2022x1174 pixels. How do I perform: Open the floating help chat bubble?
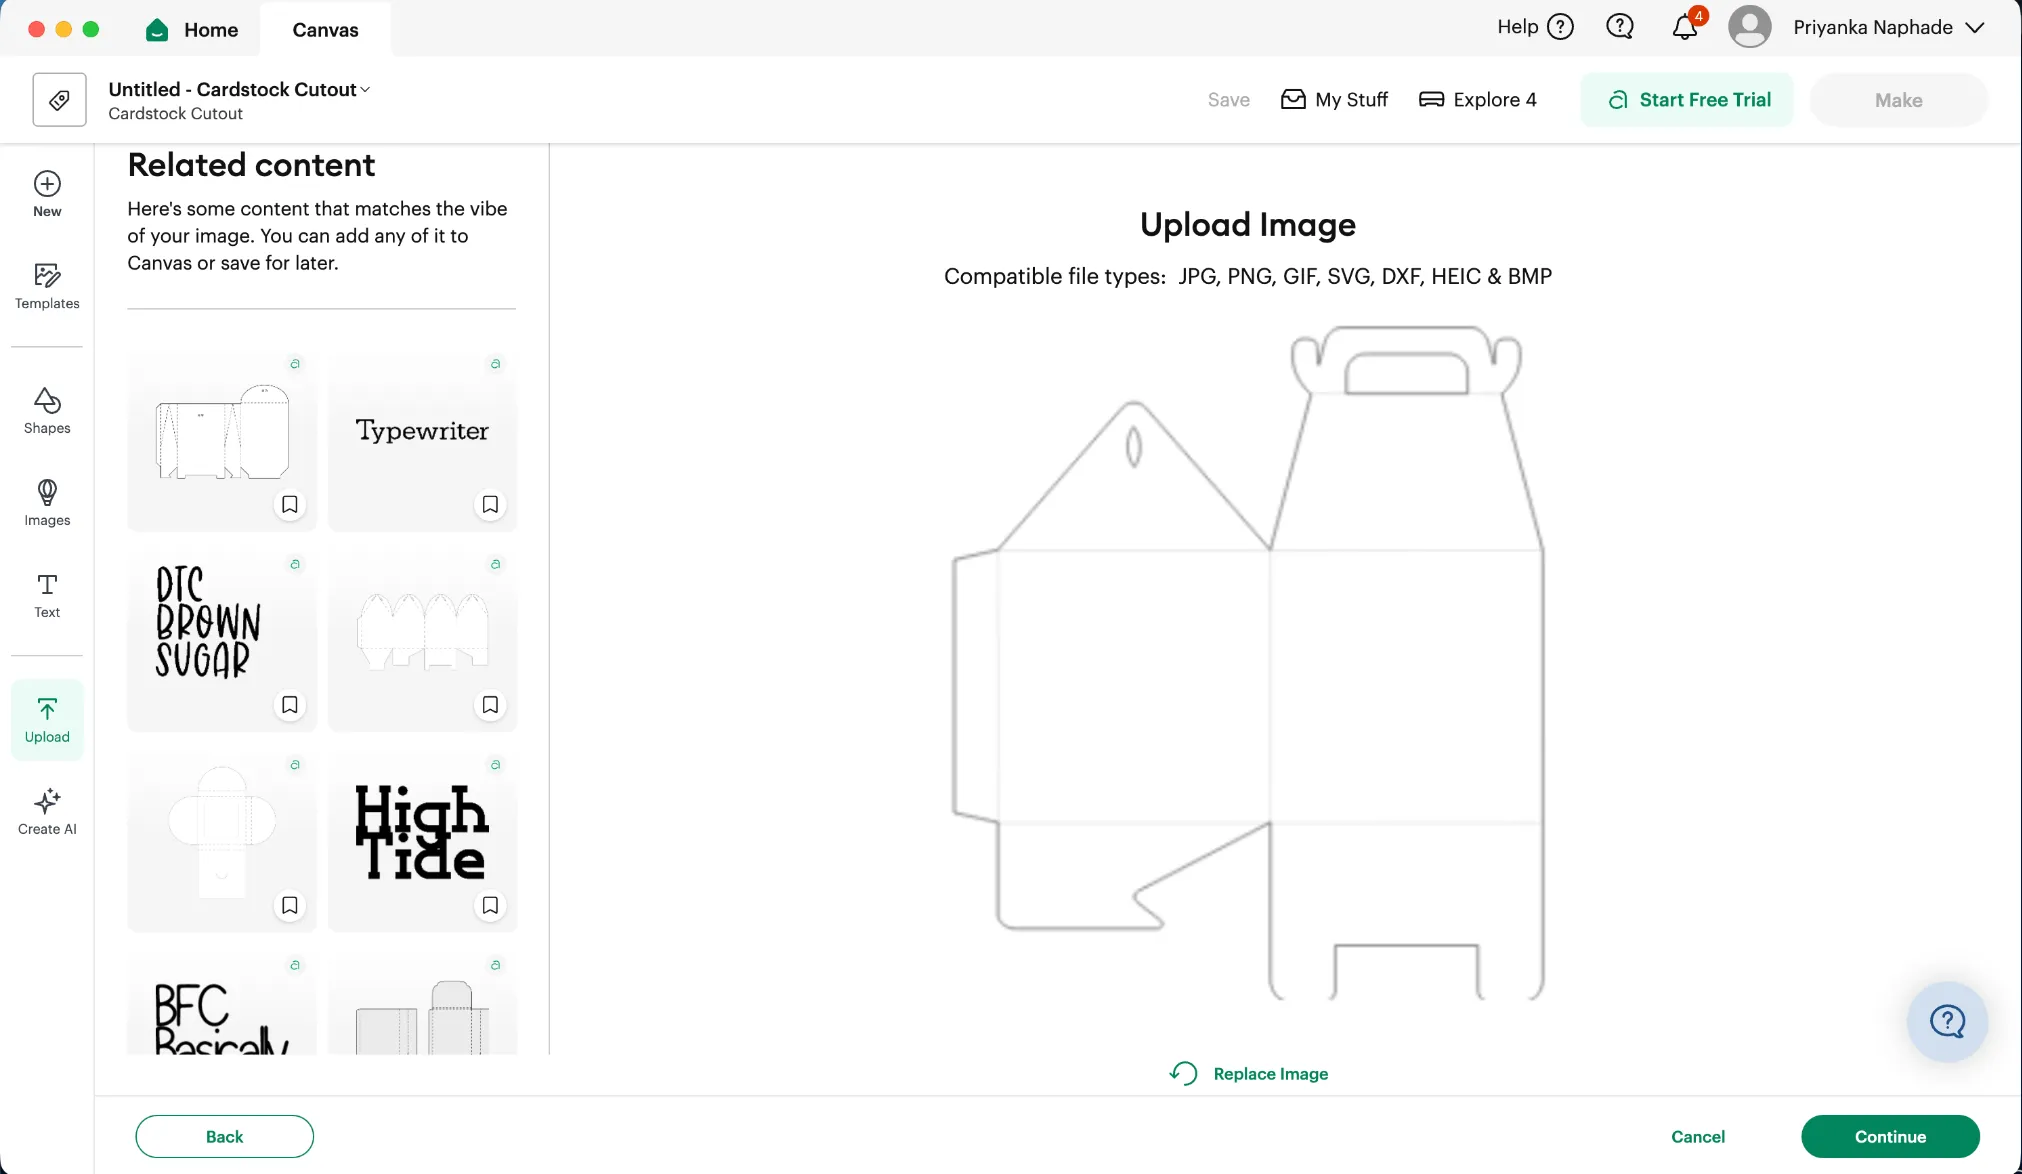(x=1947, y=1022)
